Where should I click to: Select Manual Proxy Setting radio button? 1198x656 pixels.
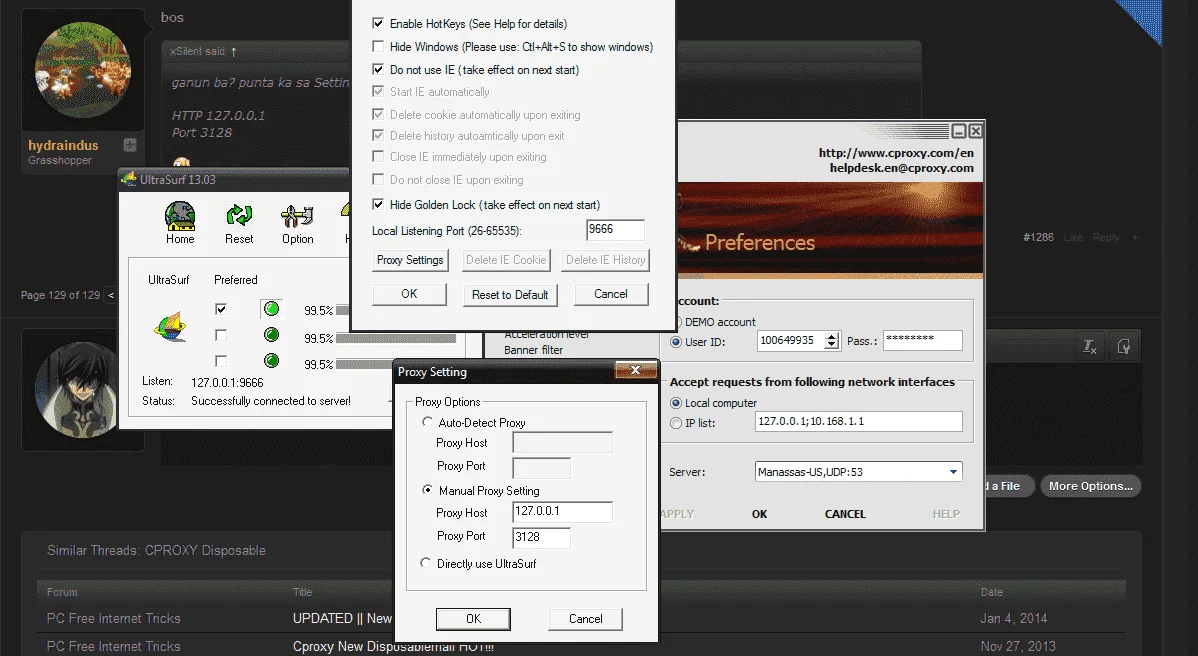click(427, 490)
